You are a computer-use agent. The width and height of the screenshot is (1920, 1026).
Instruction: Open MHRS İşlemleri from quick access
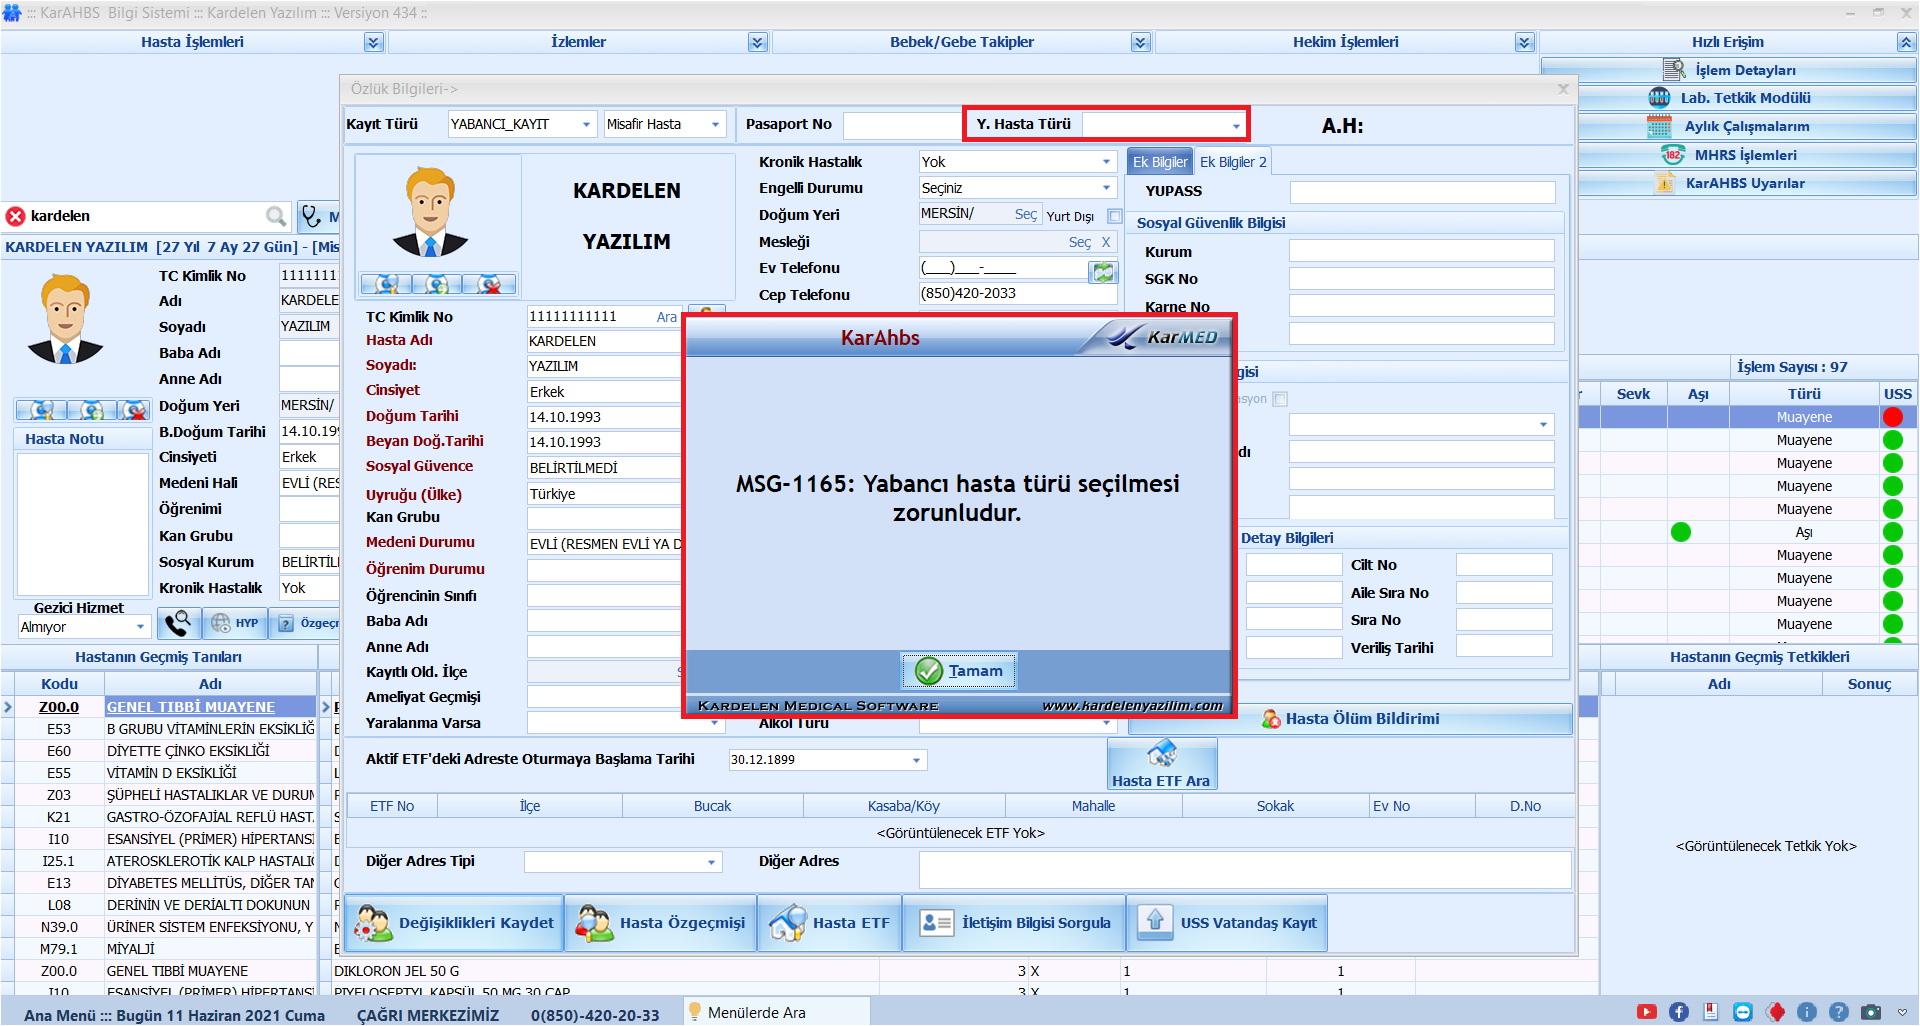pyautogui.click(x=1744, y=155)
